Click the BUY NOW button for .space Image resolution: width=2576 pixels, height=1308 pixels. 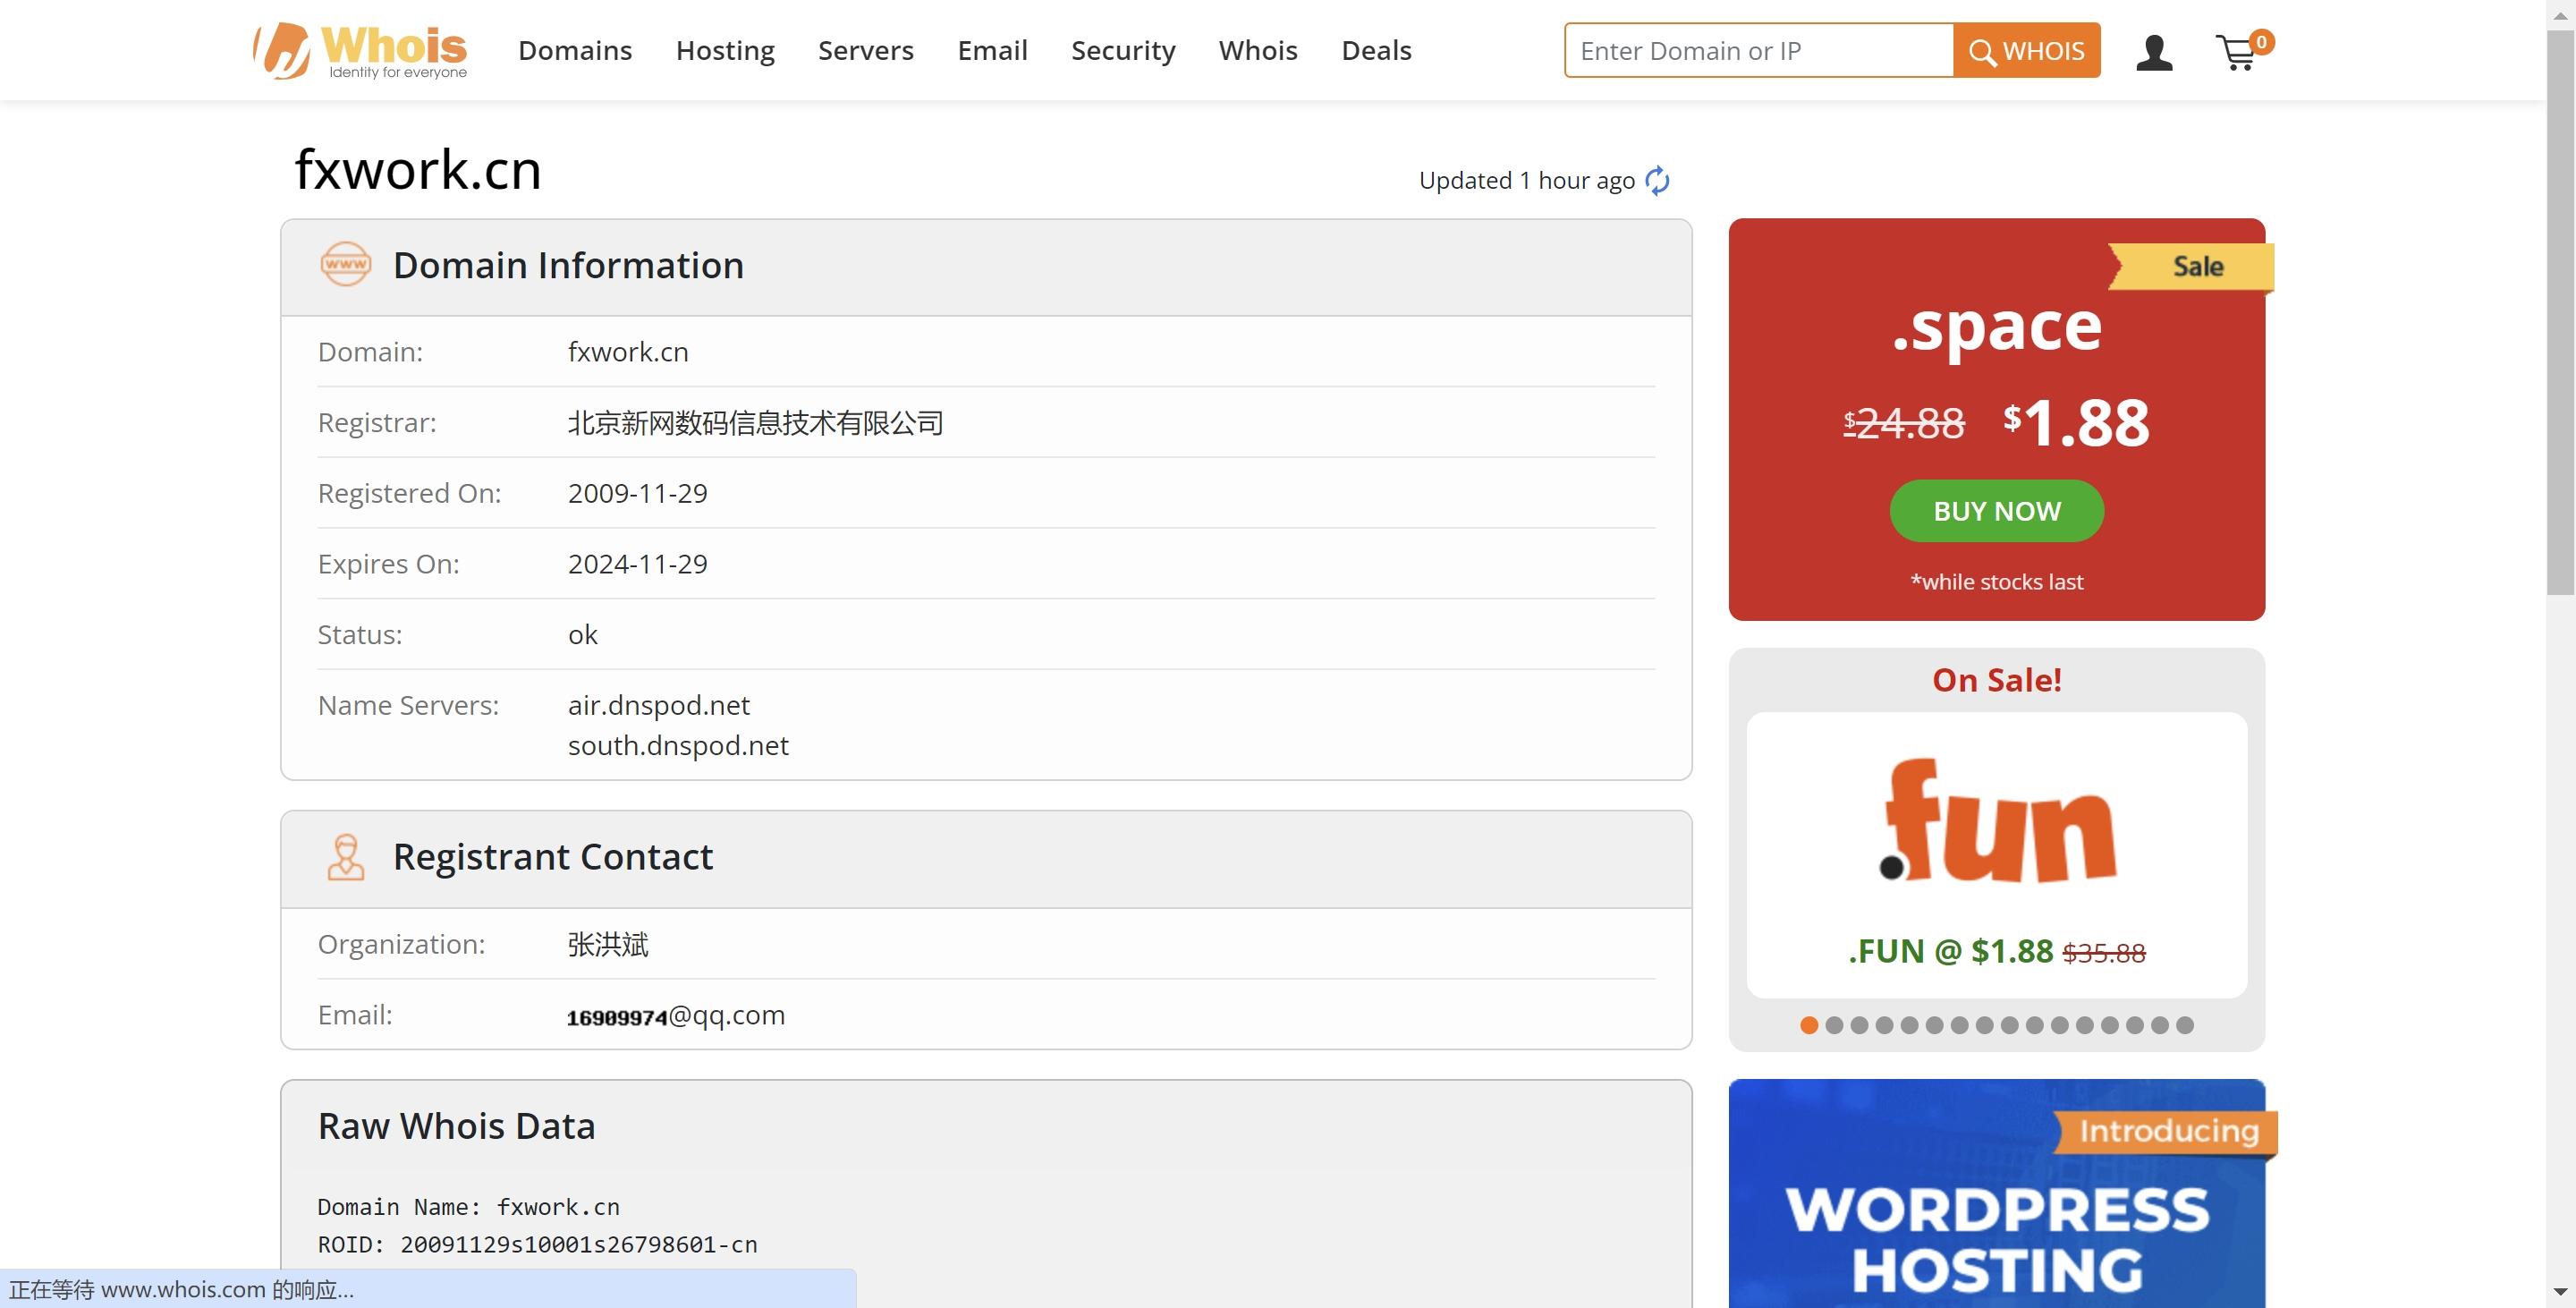coord(1996,511)
